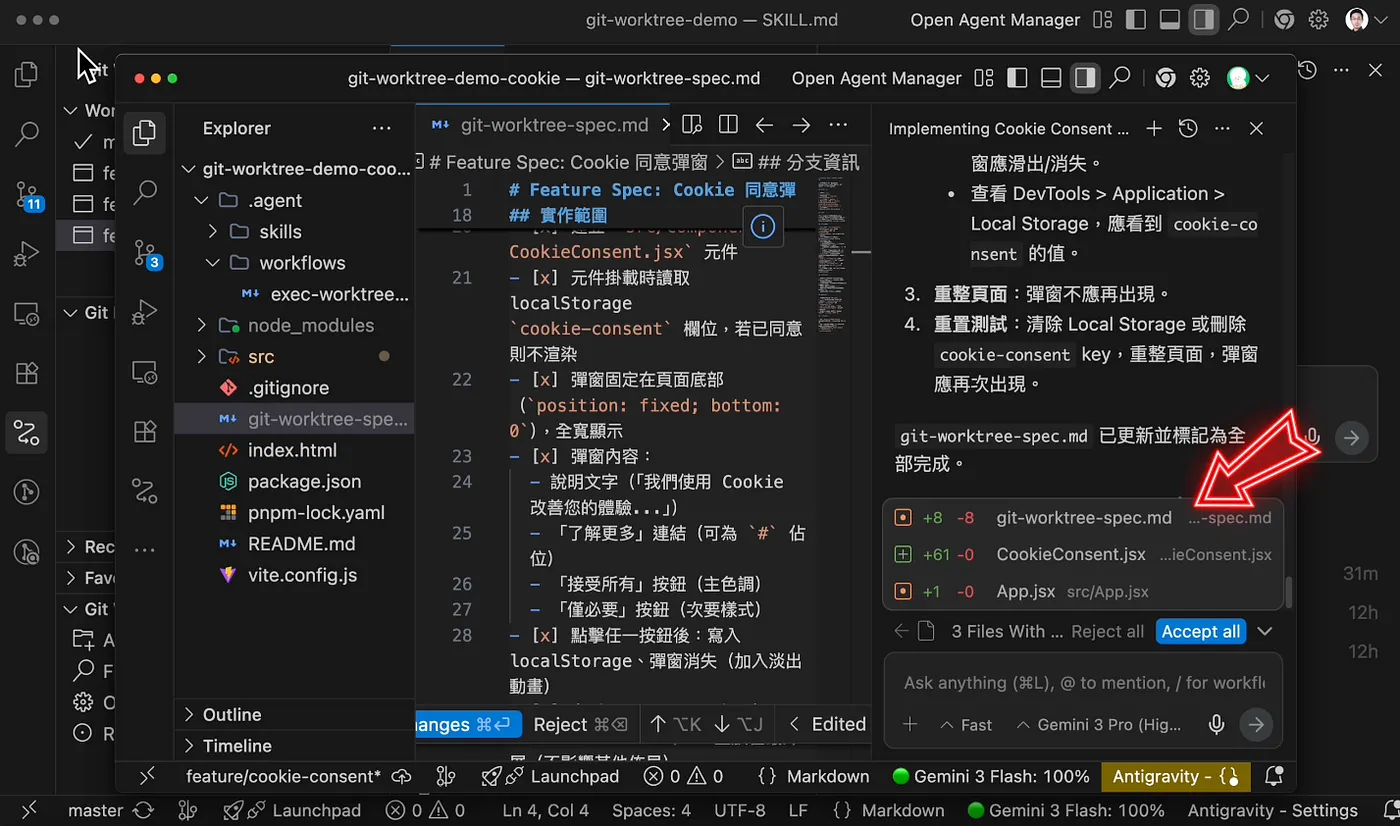Click the Accept all button
1400x826 pixels.
tap(1200, 631)
